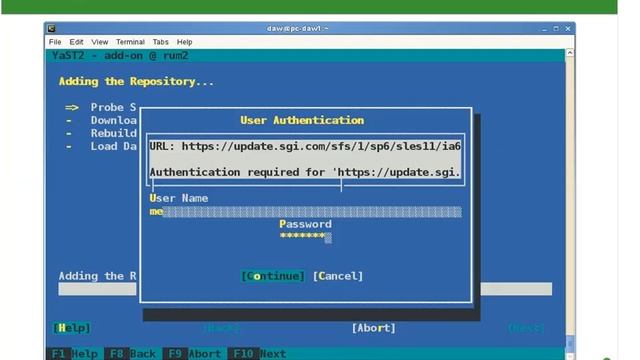Click the 'User Name' field label
This screenshot has width=640, height=360.
(x=179, y=198)
